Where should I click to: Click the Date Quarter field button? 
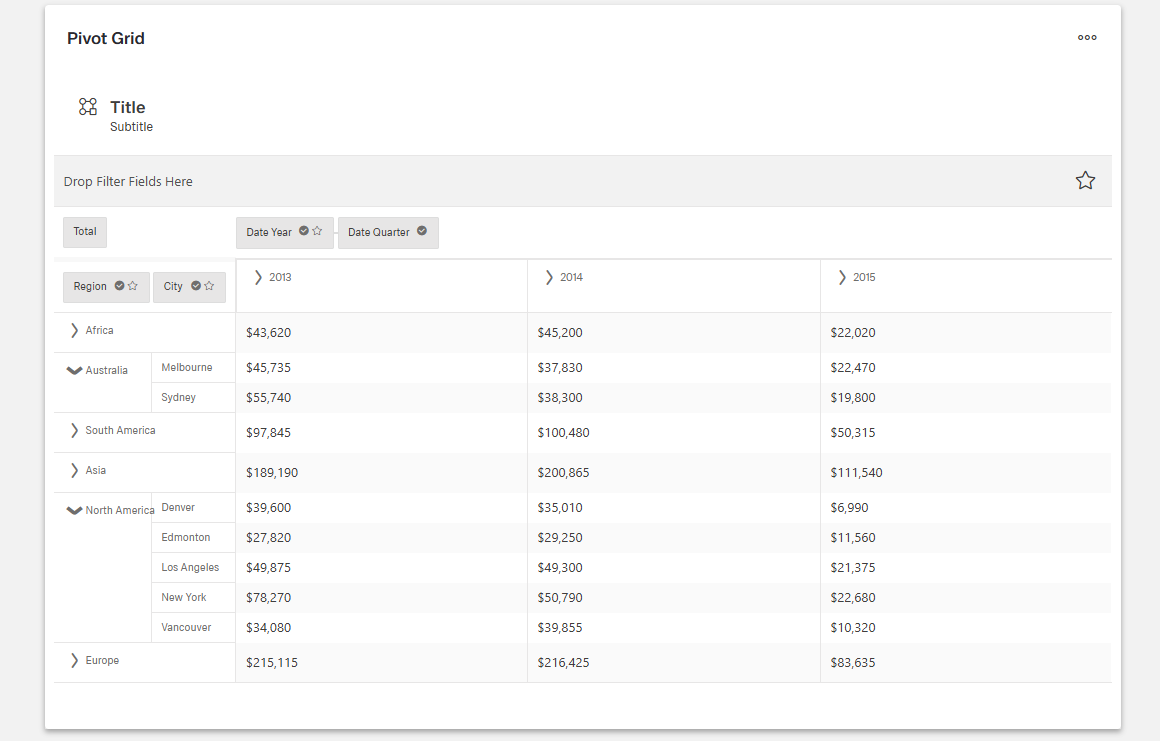pyautogui.click(x=379, y=232)
